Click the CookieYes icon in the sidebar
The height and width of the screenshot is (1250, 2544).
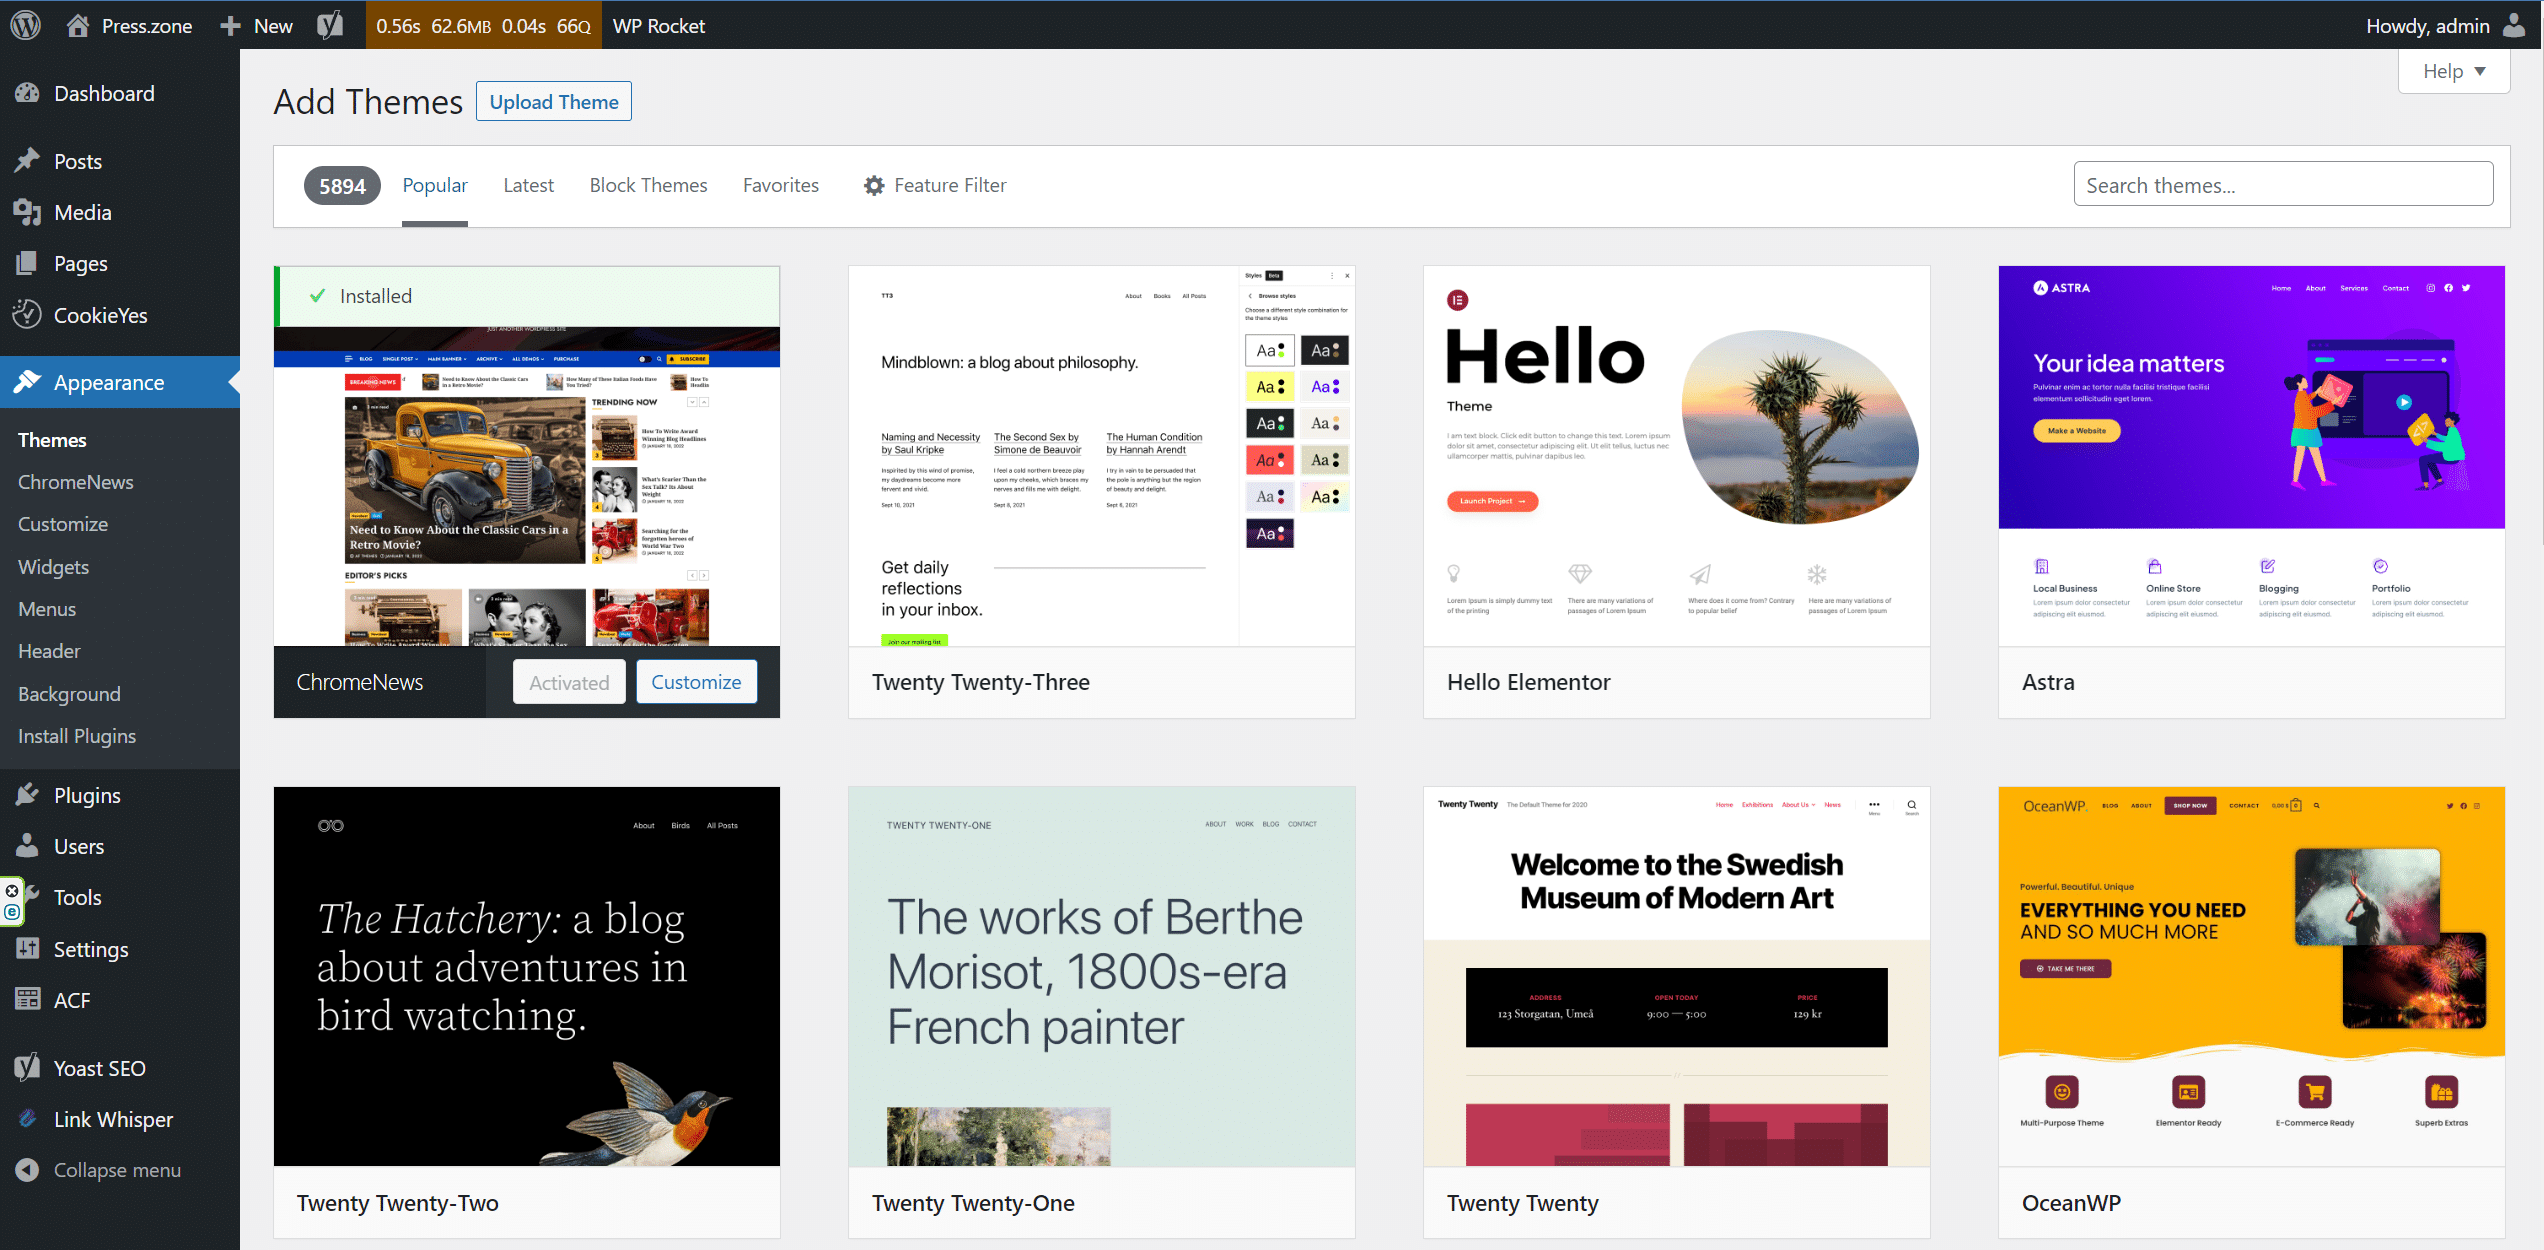(x=27, y=314)
